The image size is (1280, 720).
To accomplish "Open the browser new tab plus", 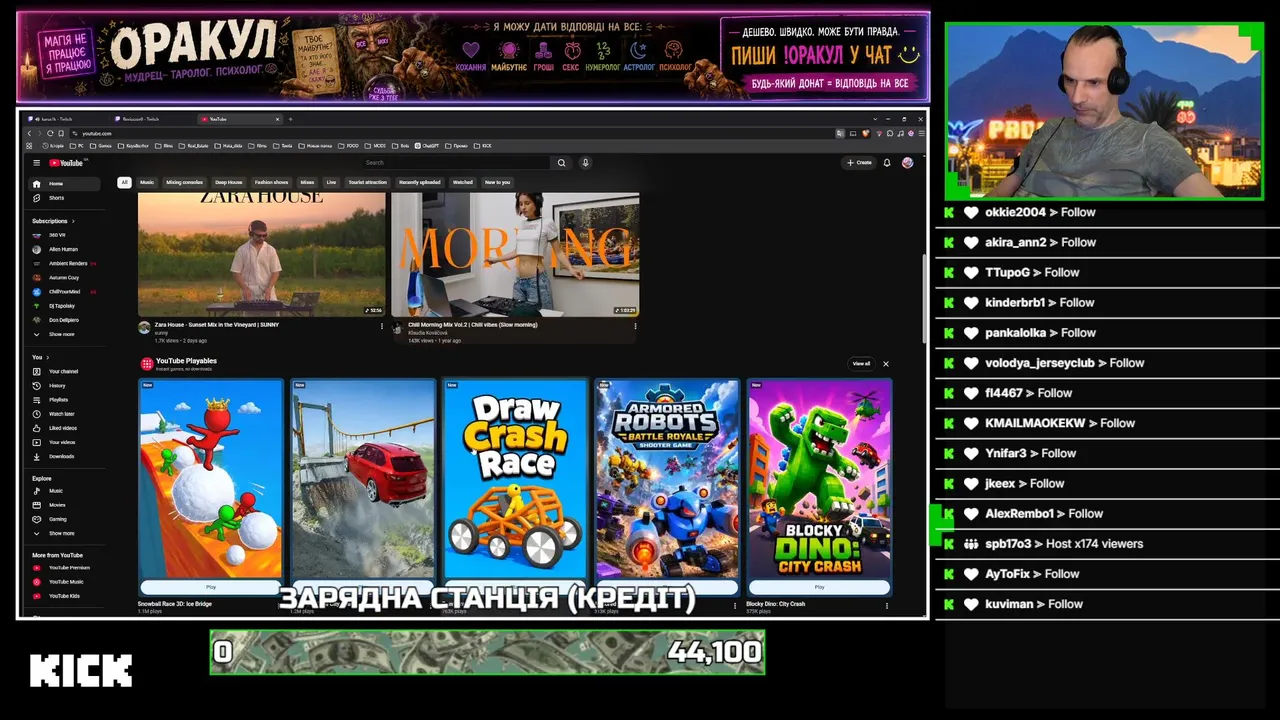I will pyautogui.click(x=290, y=119).
